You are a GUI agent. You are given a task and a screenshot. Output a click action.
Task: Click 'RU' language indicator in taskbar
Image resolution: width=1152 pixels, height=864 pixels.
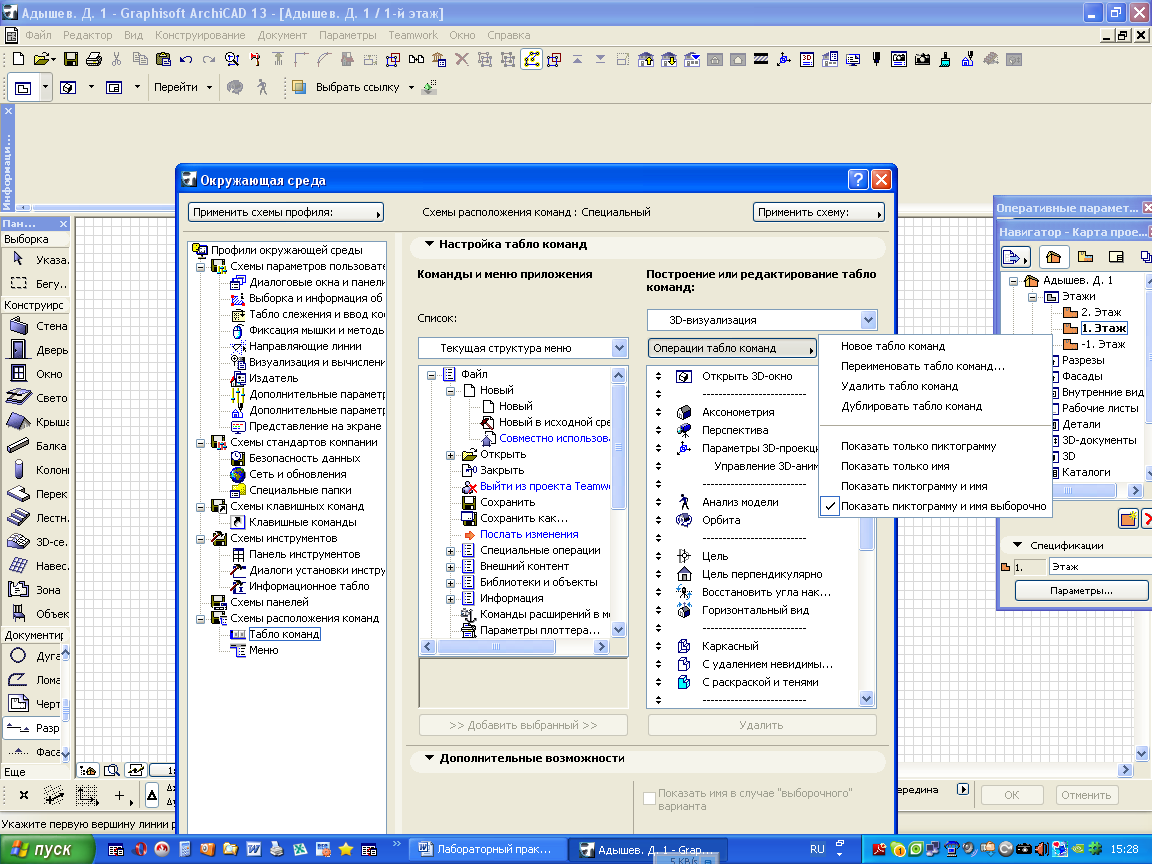[817, 849]
